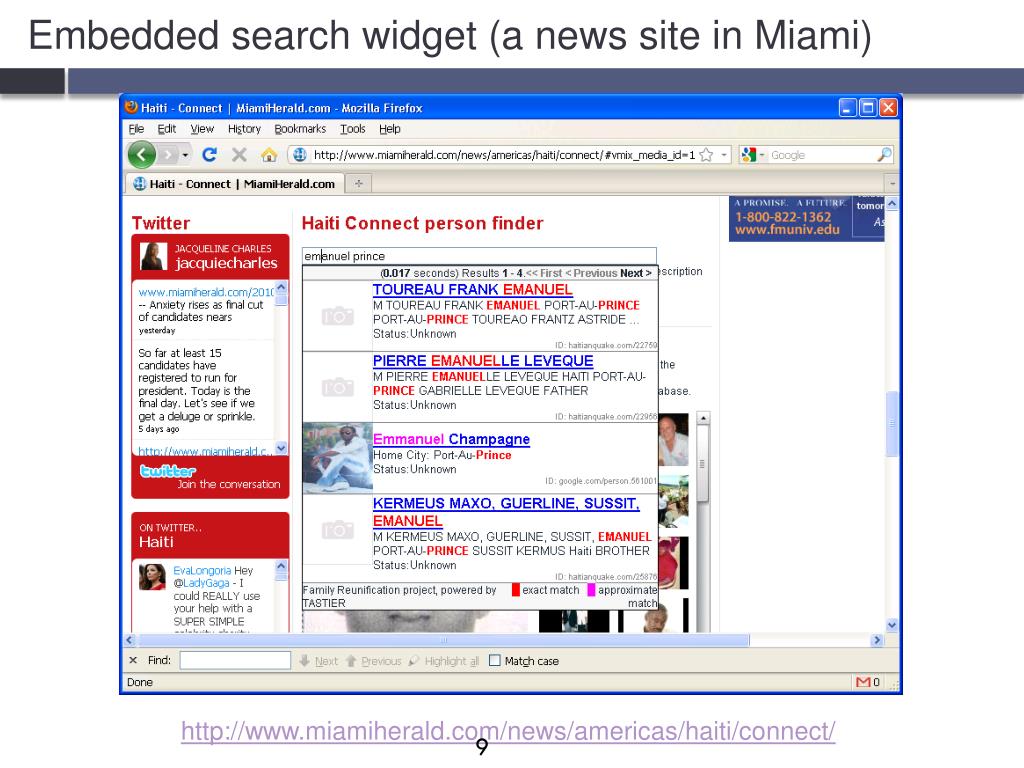The image size is (1024, 768).
Task: Click the horizontal scrollbar left arrow
Action: click(129, 640)
